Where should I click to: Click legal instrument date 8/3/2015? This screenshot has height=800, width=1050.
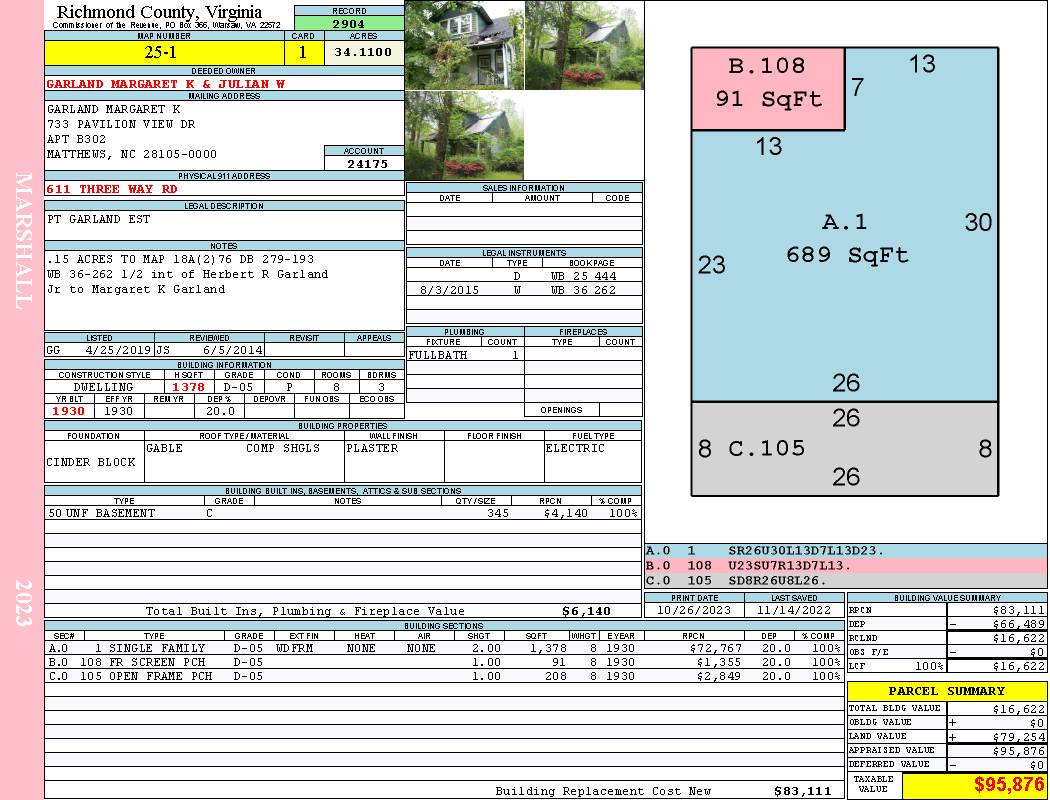click(449, 290)
